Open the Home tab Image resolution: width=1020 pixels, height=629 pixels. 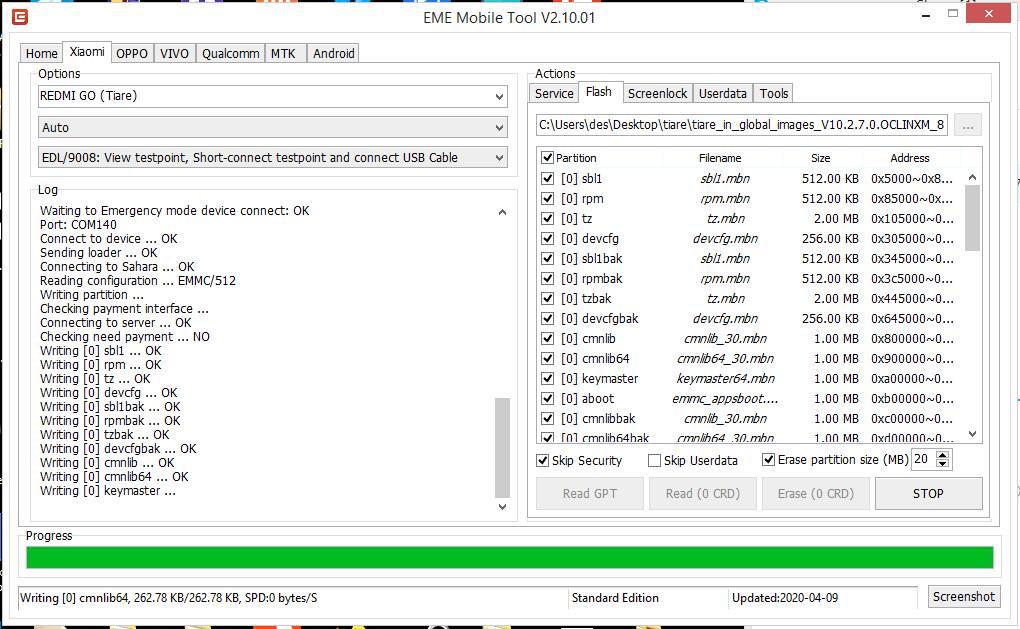tap(42, 53)
